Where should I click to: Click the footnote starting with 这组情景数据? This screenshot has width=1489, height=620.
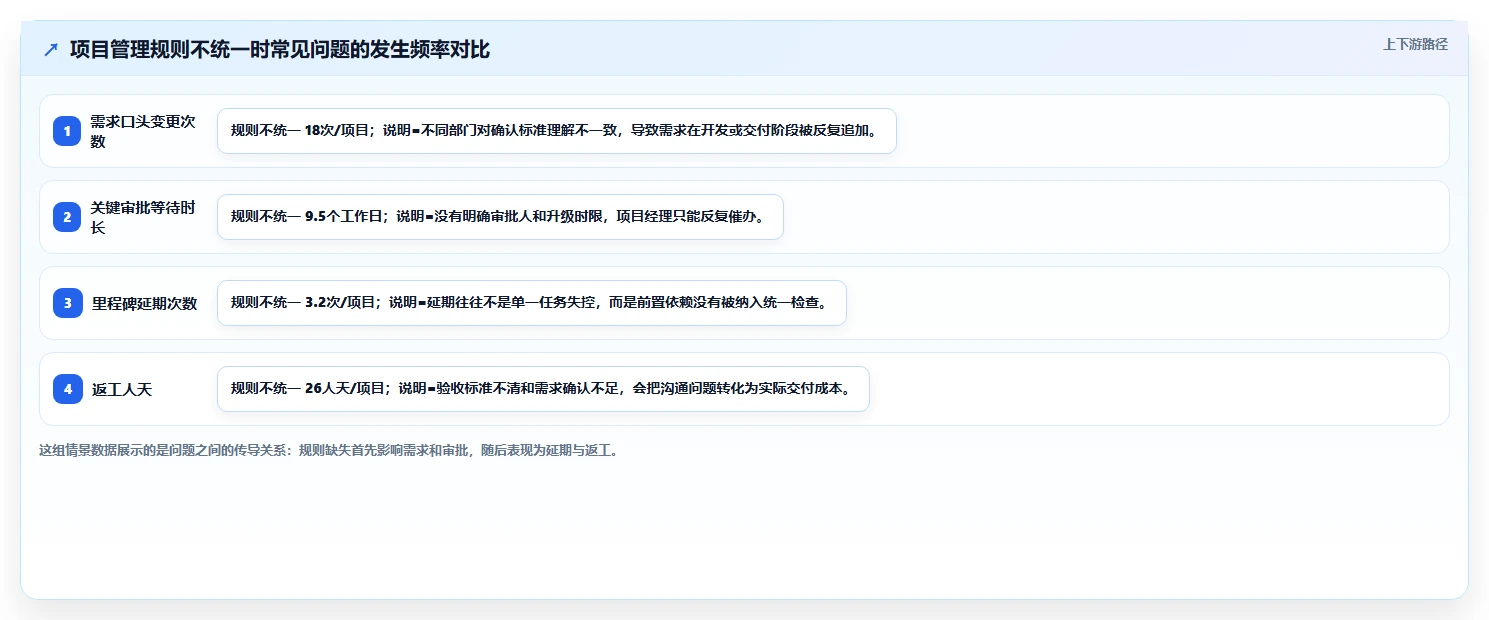pos(329,450)
